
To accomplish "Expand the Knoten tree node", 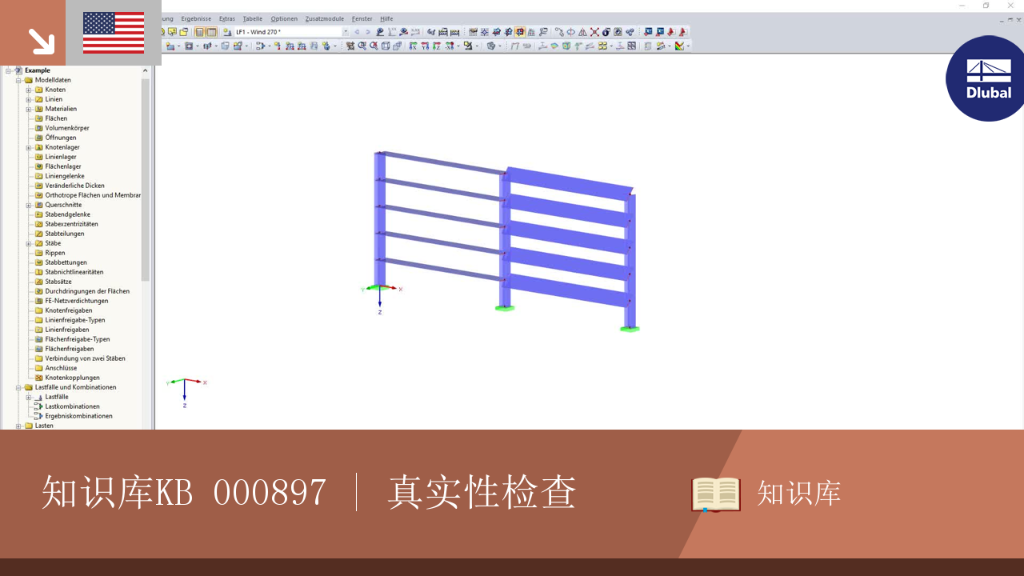I will (29, 89).
